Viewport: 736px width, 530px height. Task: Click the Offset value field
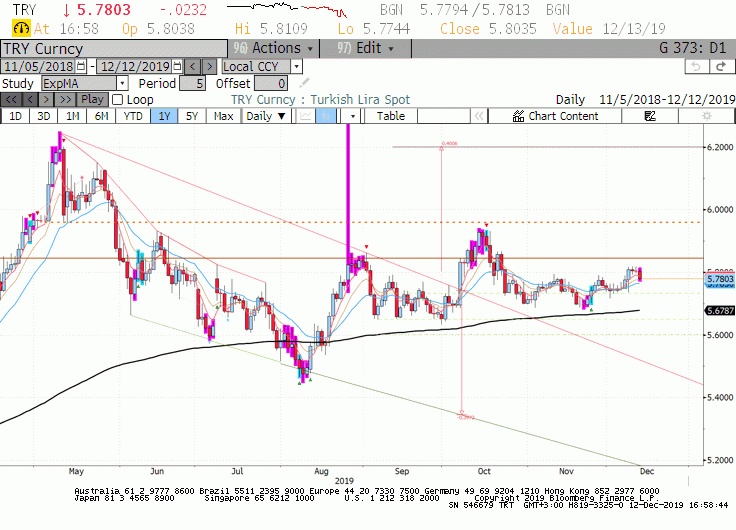(271, 84)
